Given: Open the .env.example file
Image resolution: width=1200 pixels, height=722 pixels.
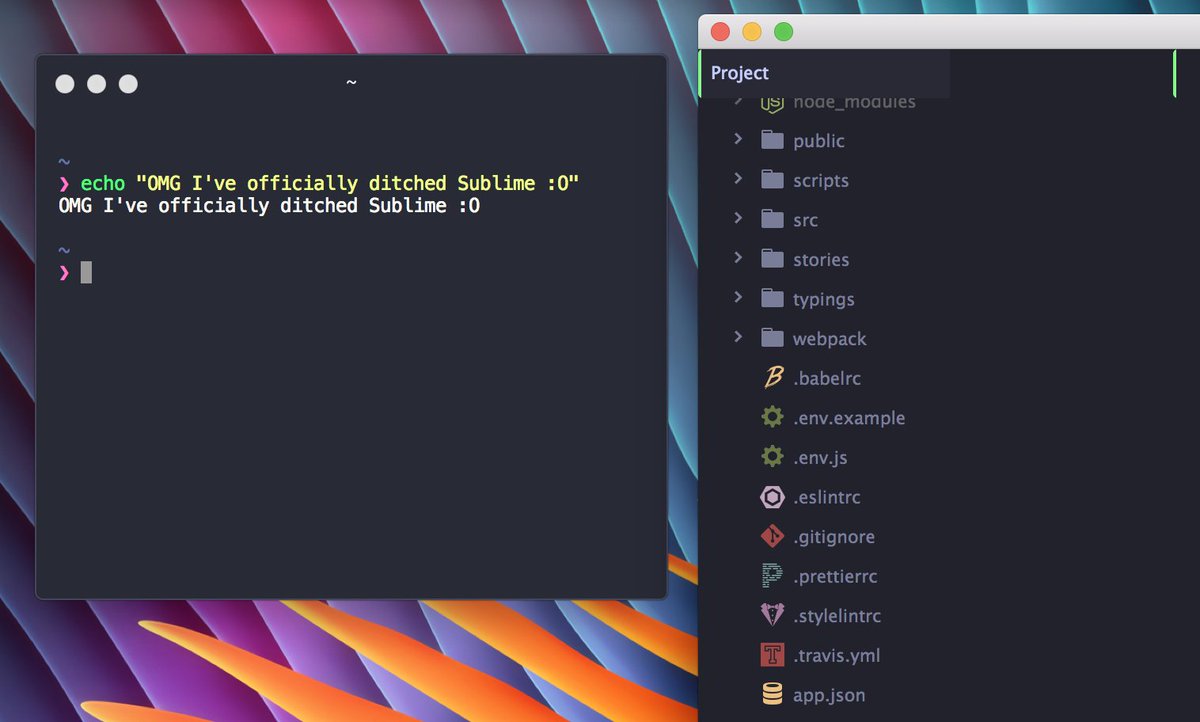Looking at the screenshot, I should tap(849, 418).
